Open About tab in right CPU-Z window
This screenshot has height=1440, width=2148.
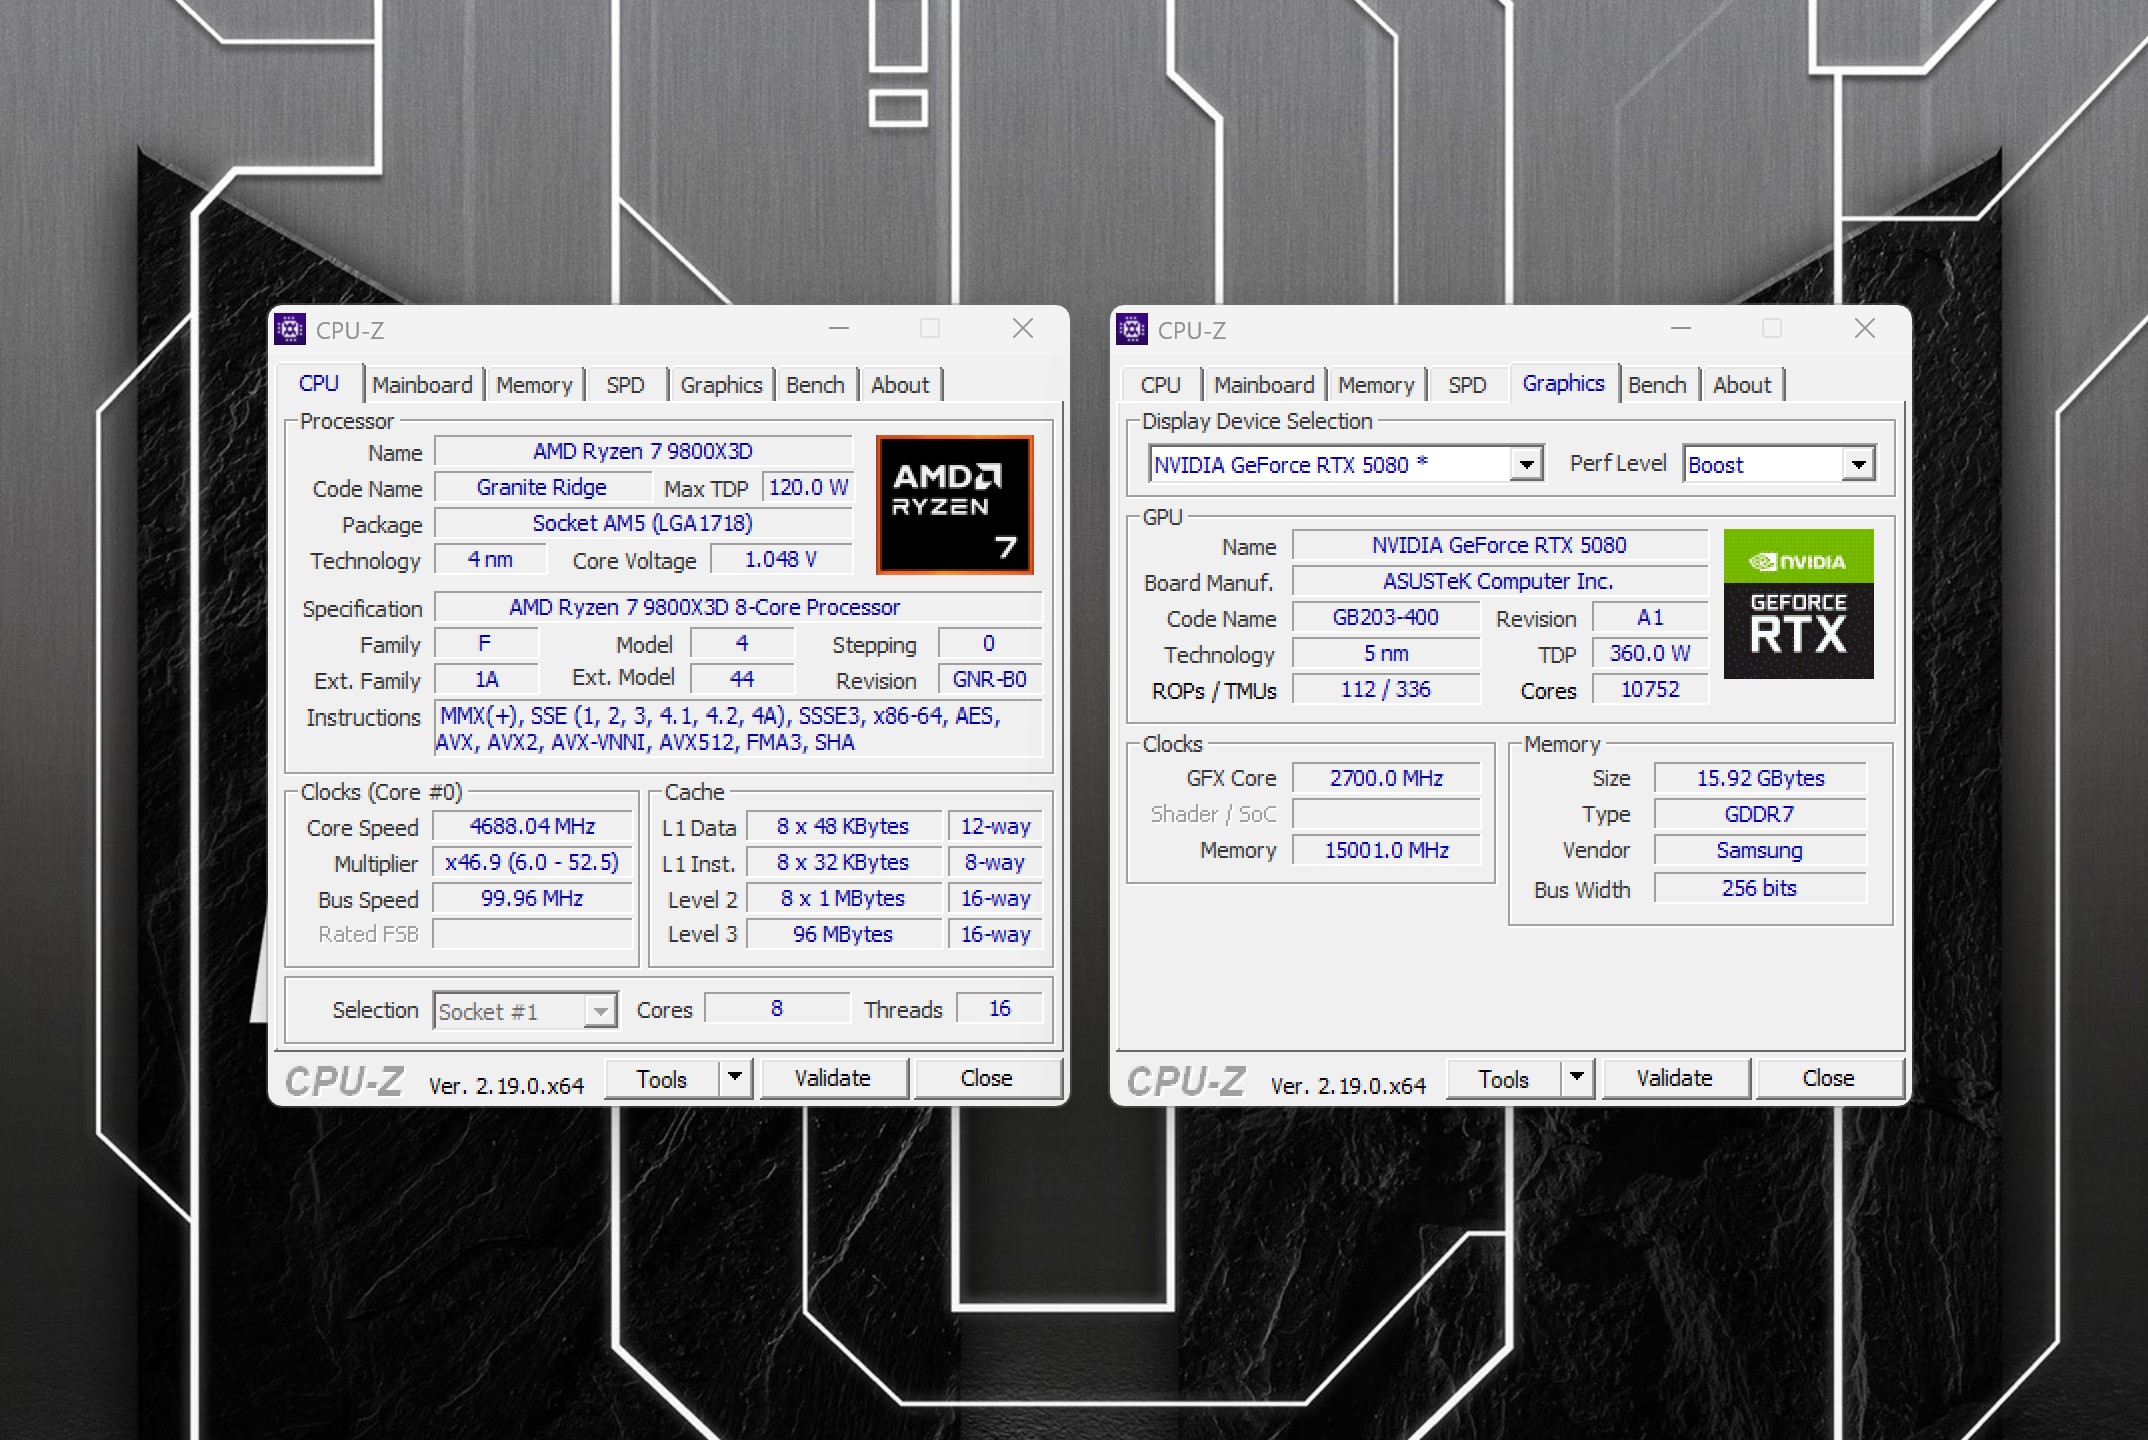click(x=1742, y=385)
